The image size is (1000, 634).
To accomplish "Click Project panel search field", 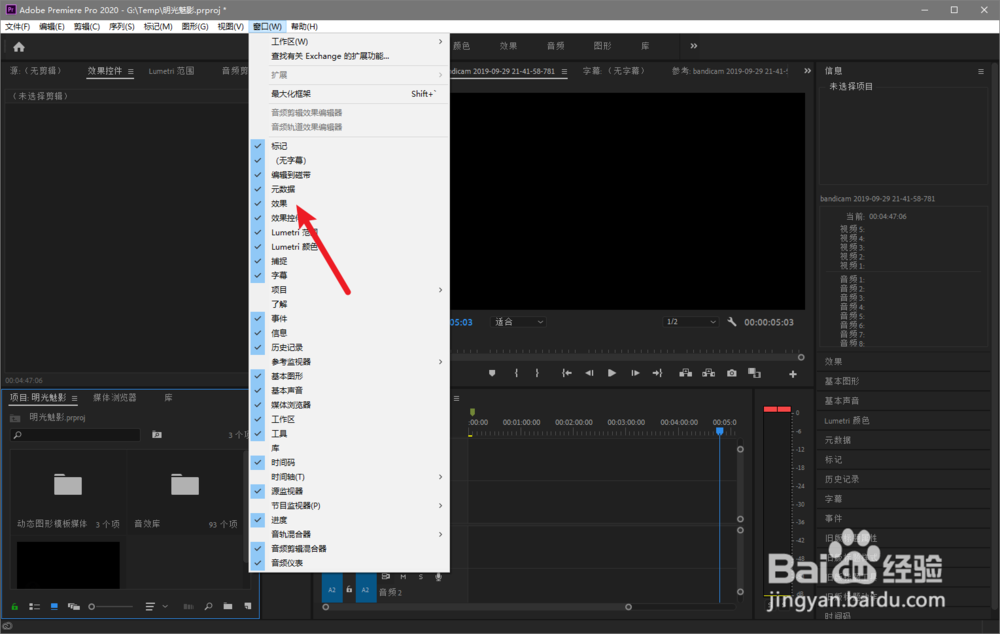I will [76, 435].
